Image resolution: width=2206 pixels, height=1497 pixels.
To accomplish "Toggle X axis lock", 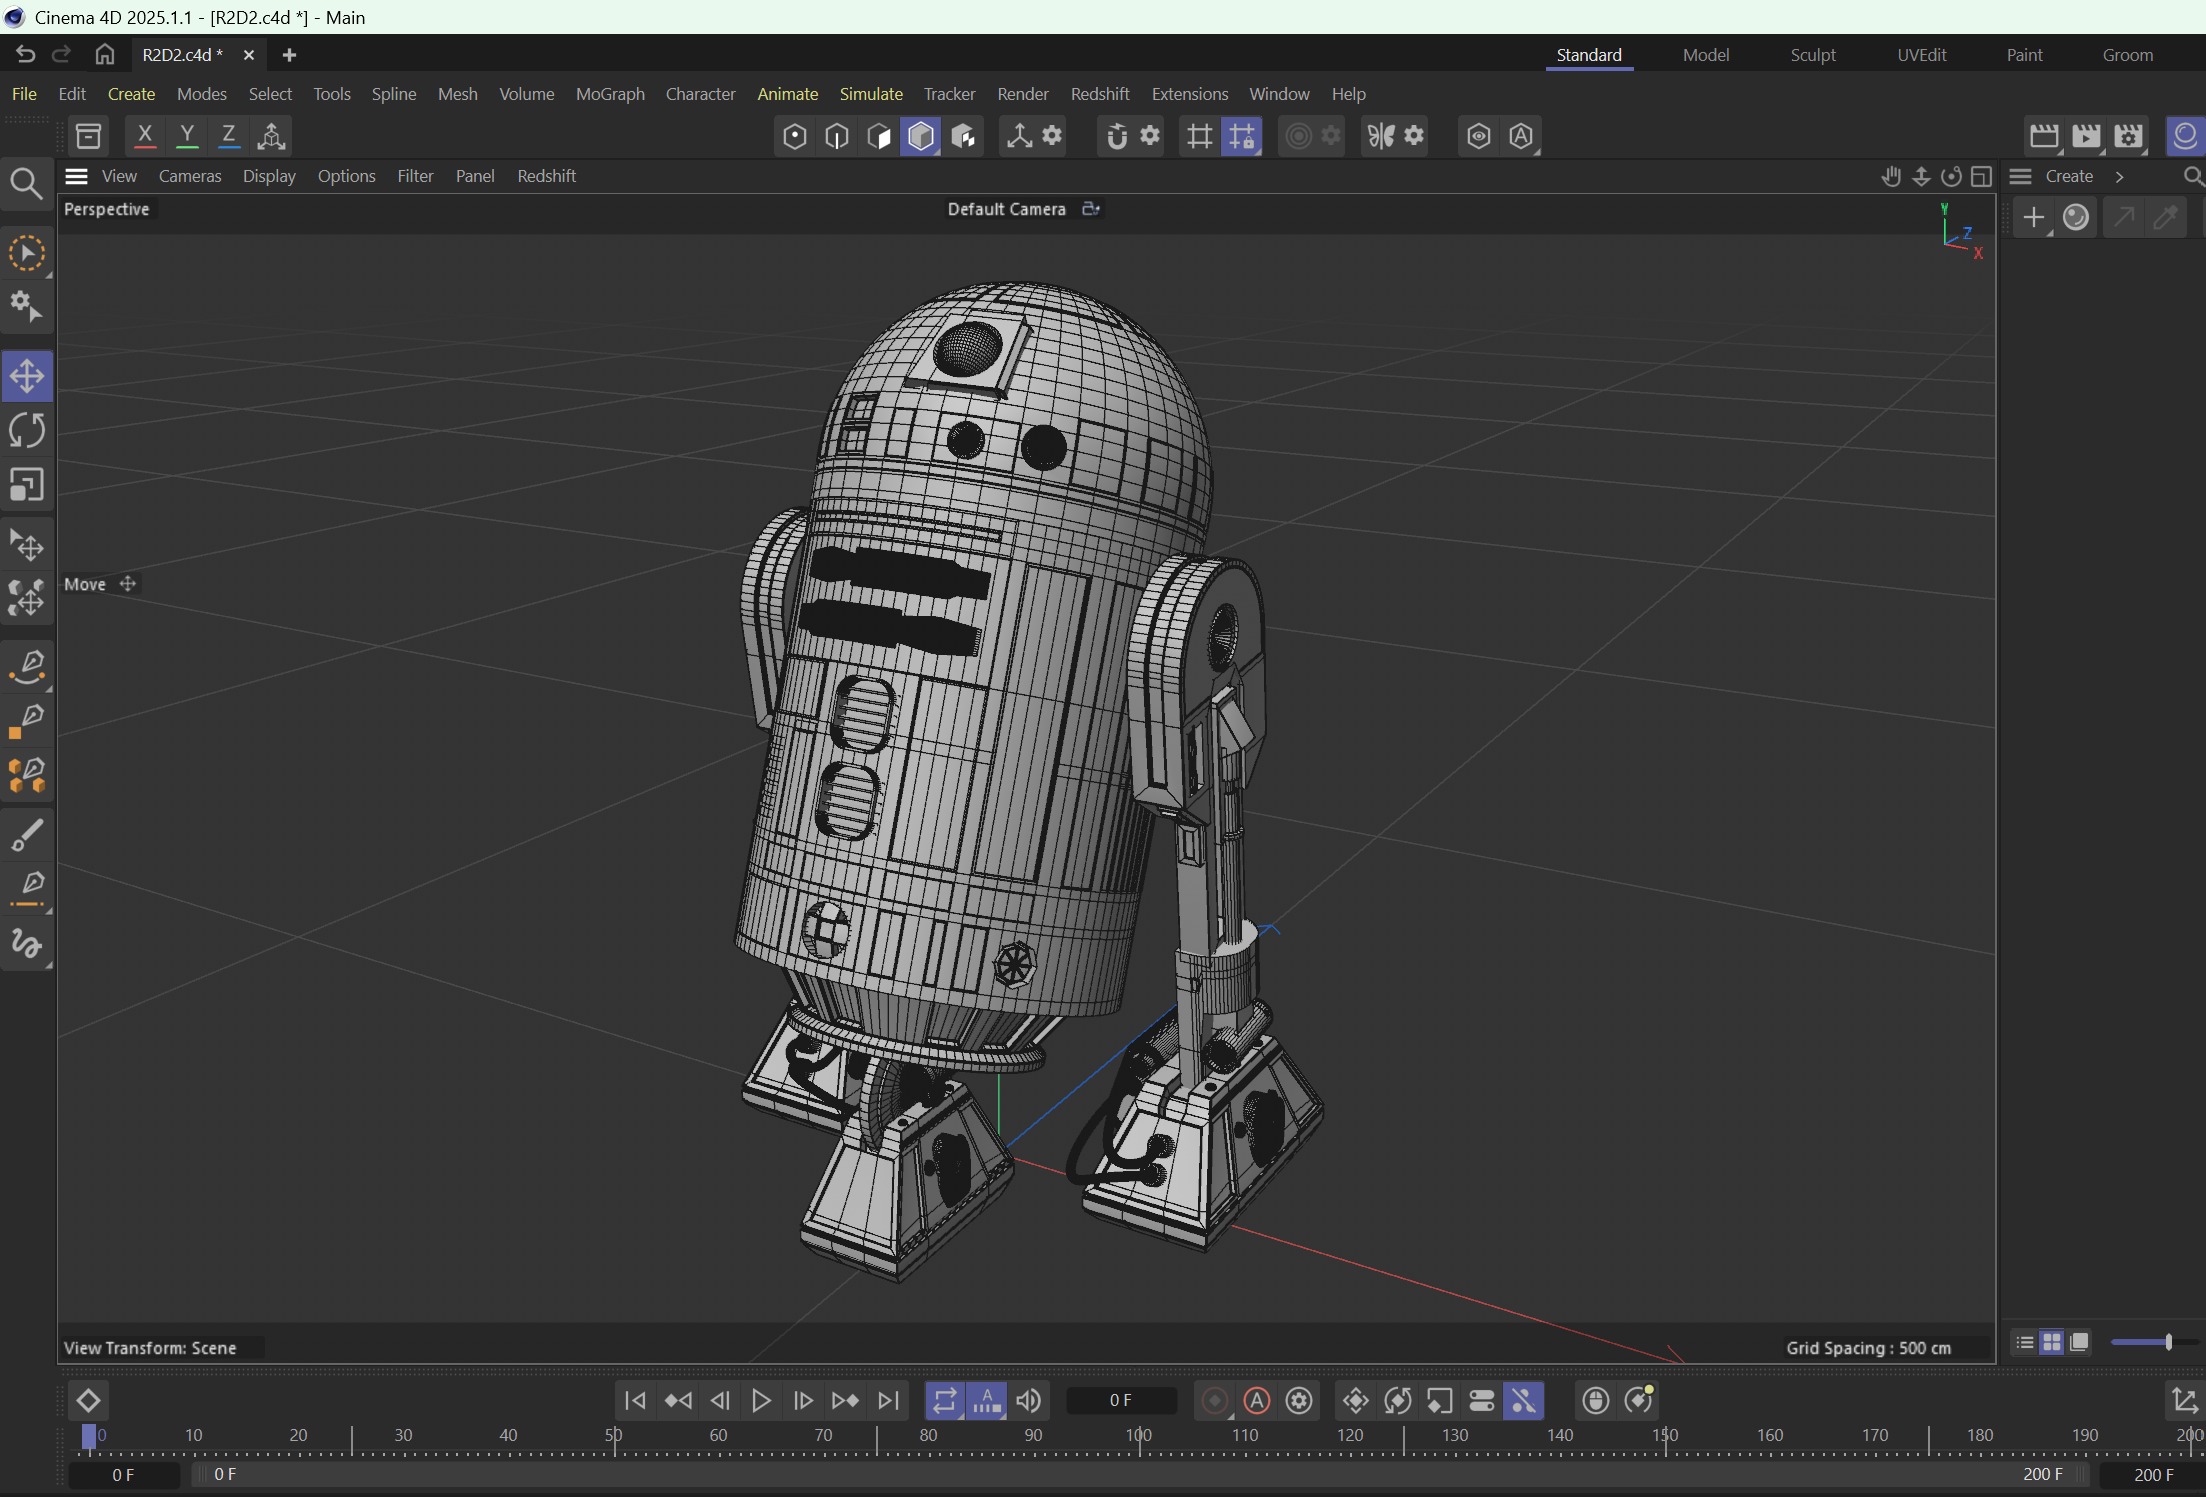I will (x=145, y=136).
